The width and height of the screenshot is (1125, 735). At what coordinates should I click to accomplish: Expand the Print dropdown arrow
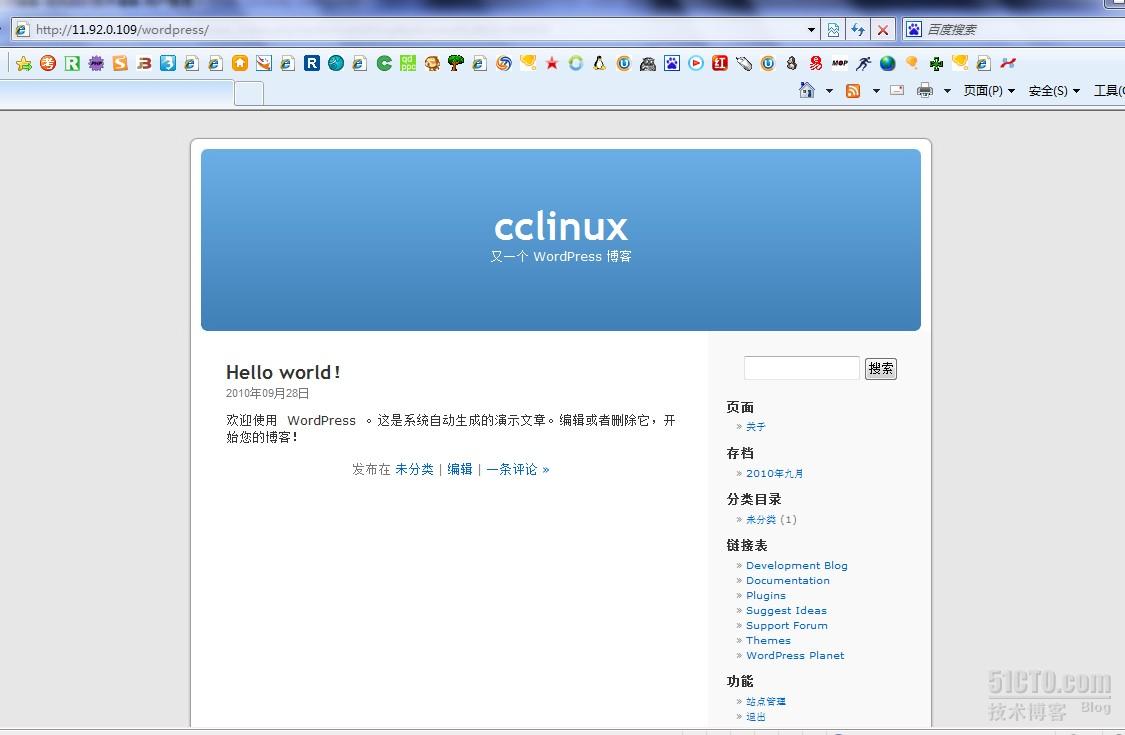point(947,90)
